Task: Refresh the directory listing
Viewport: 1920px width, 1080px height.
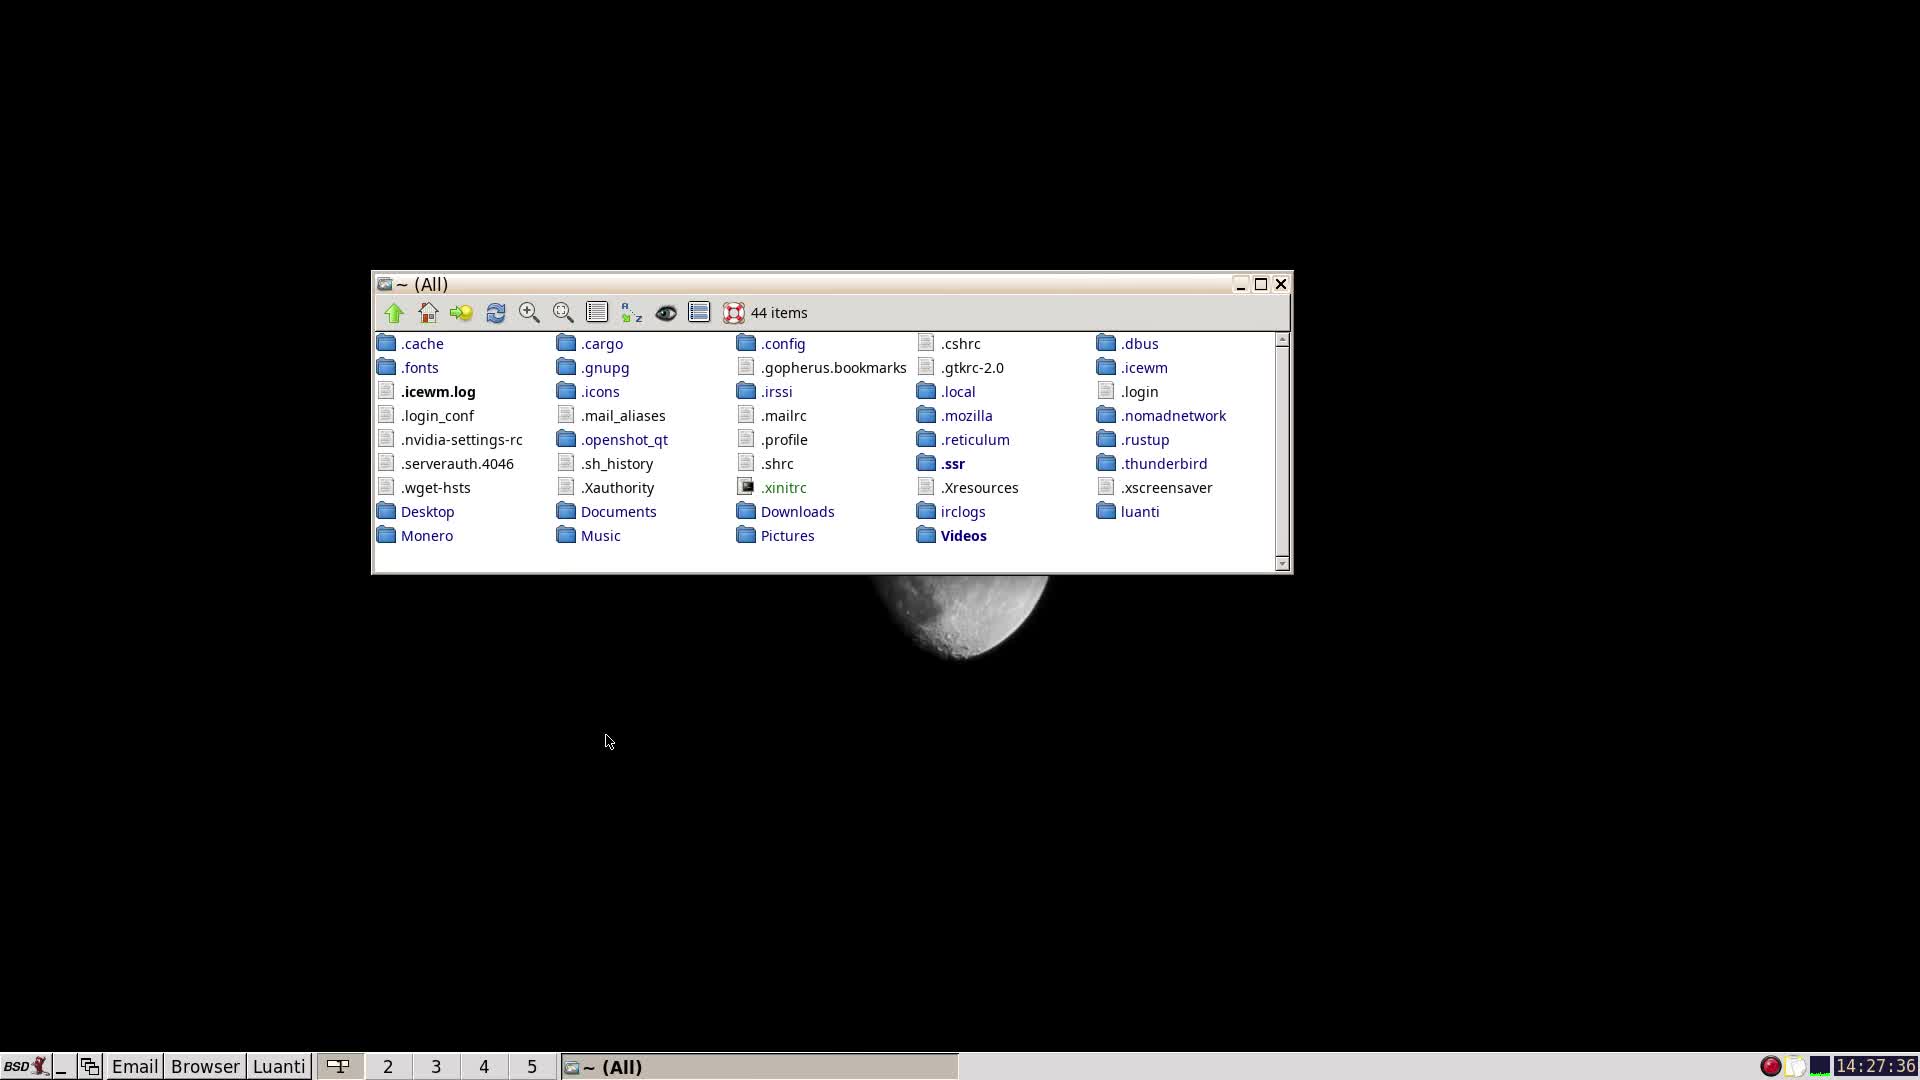Action: tap(495, 312)
